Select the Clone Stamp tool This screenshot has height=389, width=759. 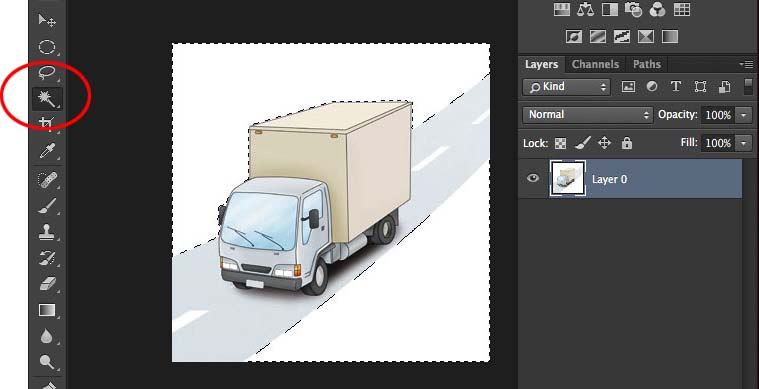click(x=47, y=232)
